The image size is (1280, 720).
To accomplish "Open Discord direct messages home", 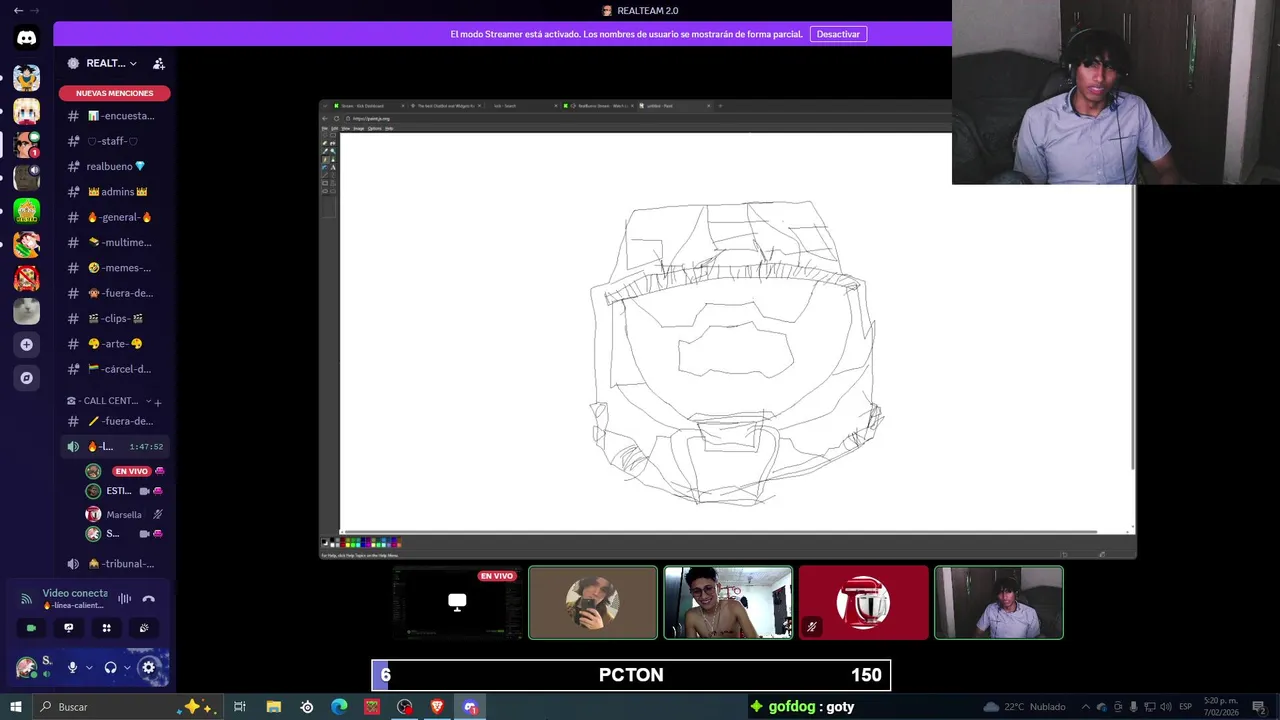I will (26, 38).
